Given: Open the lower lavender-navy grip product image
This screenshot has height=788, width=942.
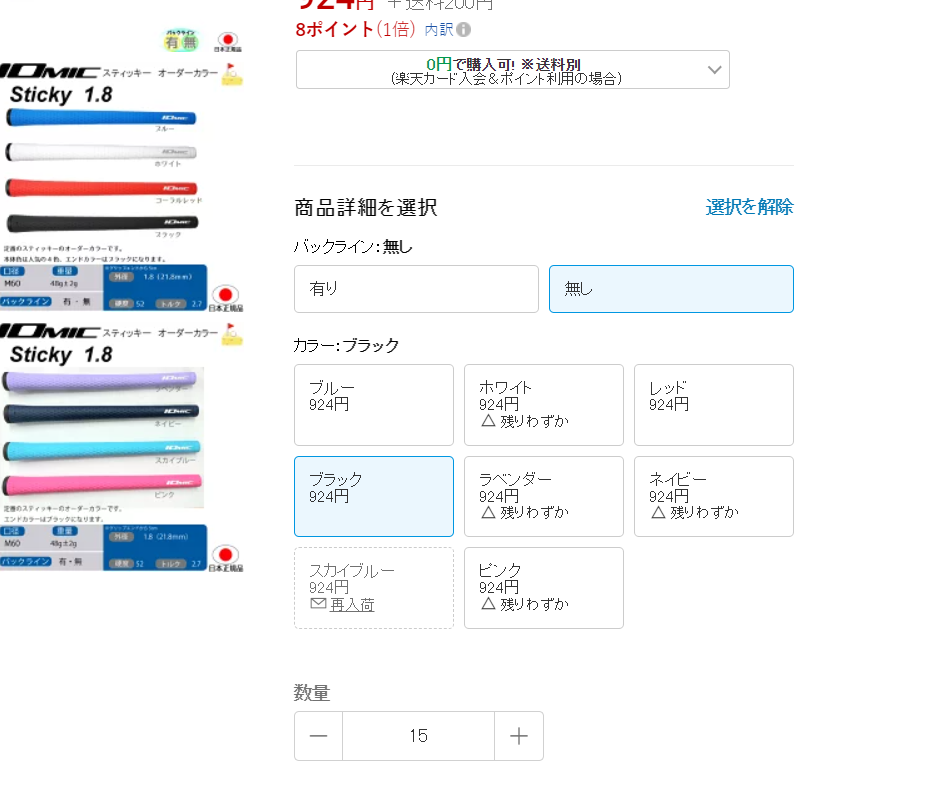Looking at the screenshot, I should pyautogui.click(x=120, y=445).
